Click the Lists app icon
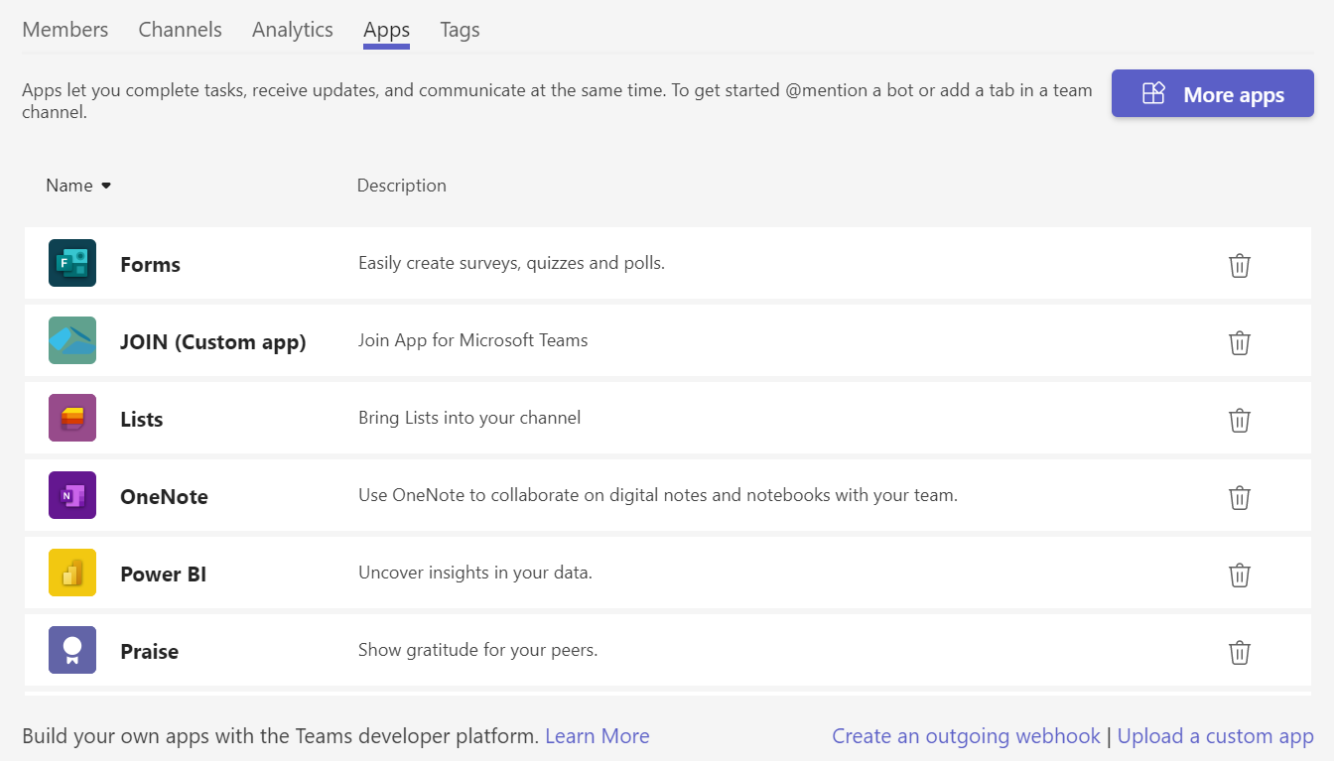Viewport: 1334px width, 761px height. point(72,418)
